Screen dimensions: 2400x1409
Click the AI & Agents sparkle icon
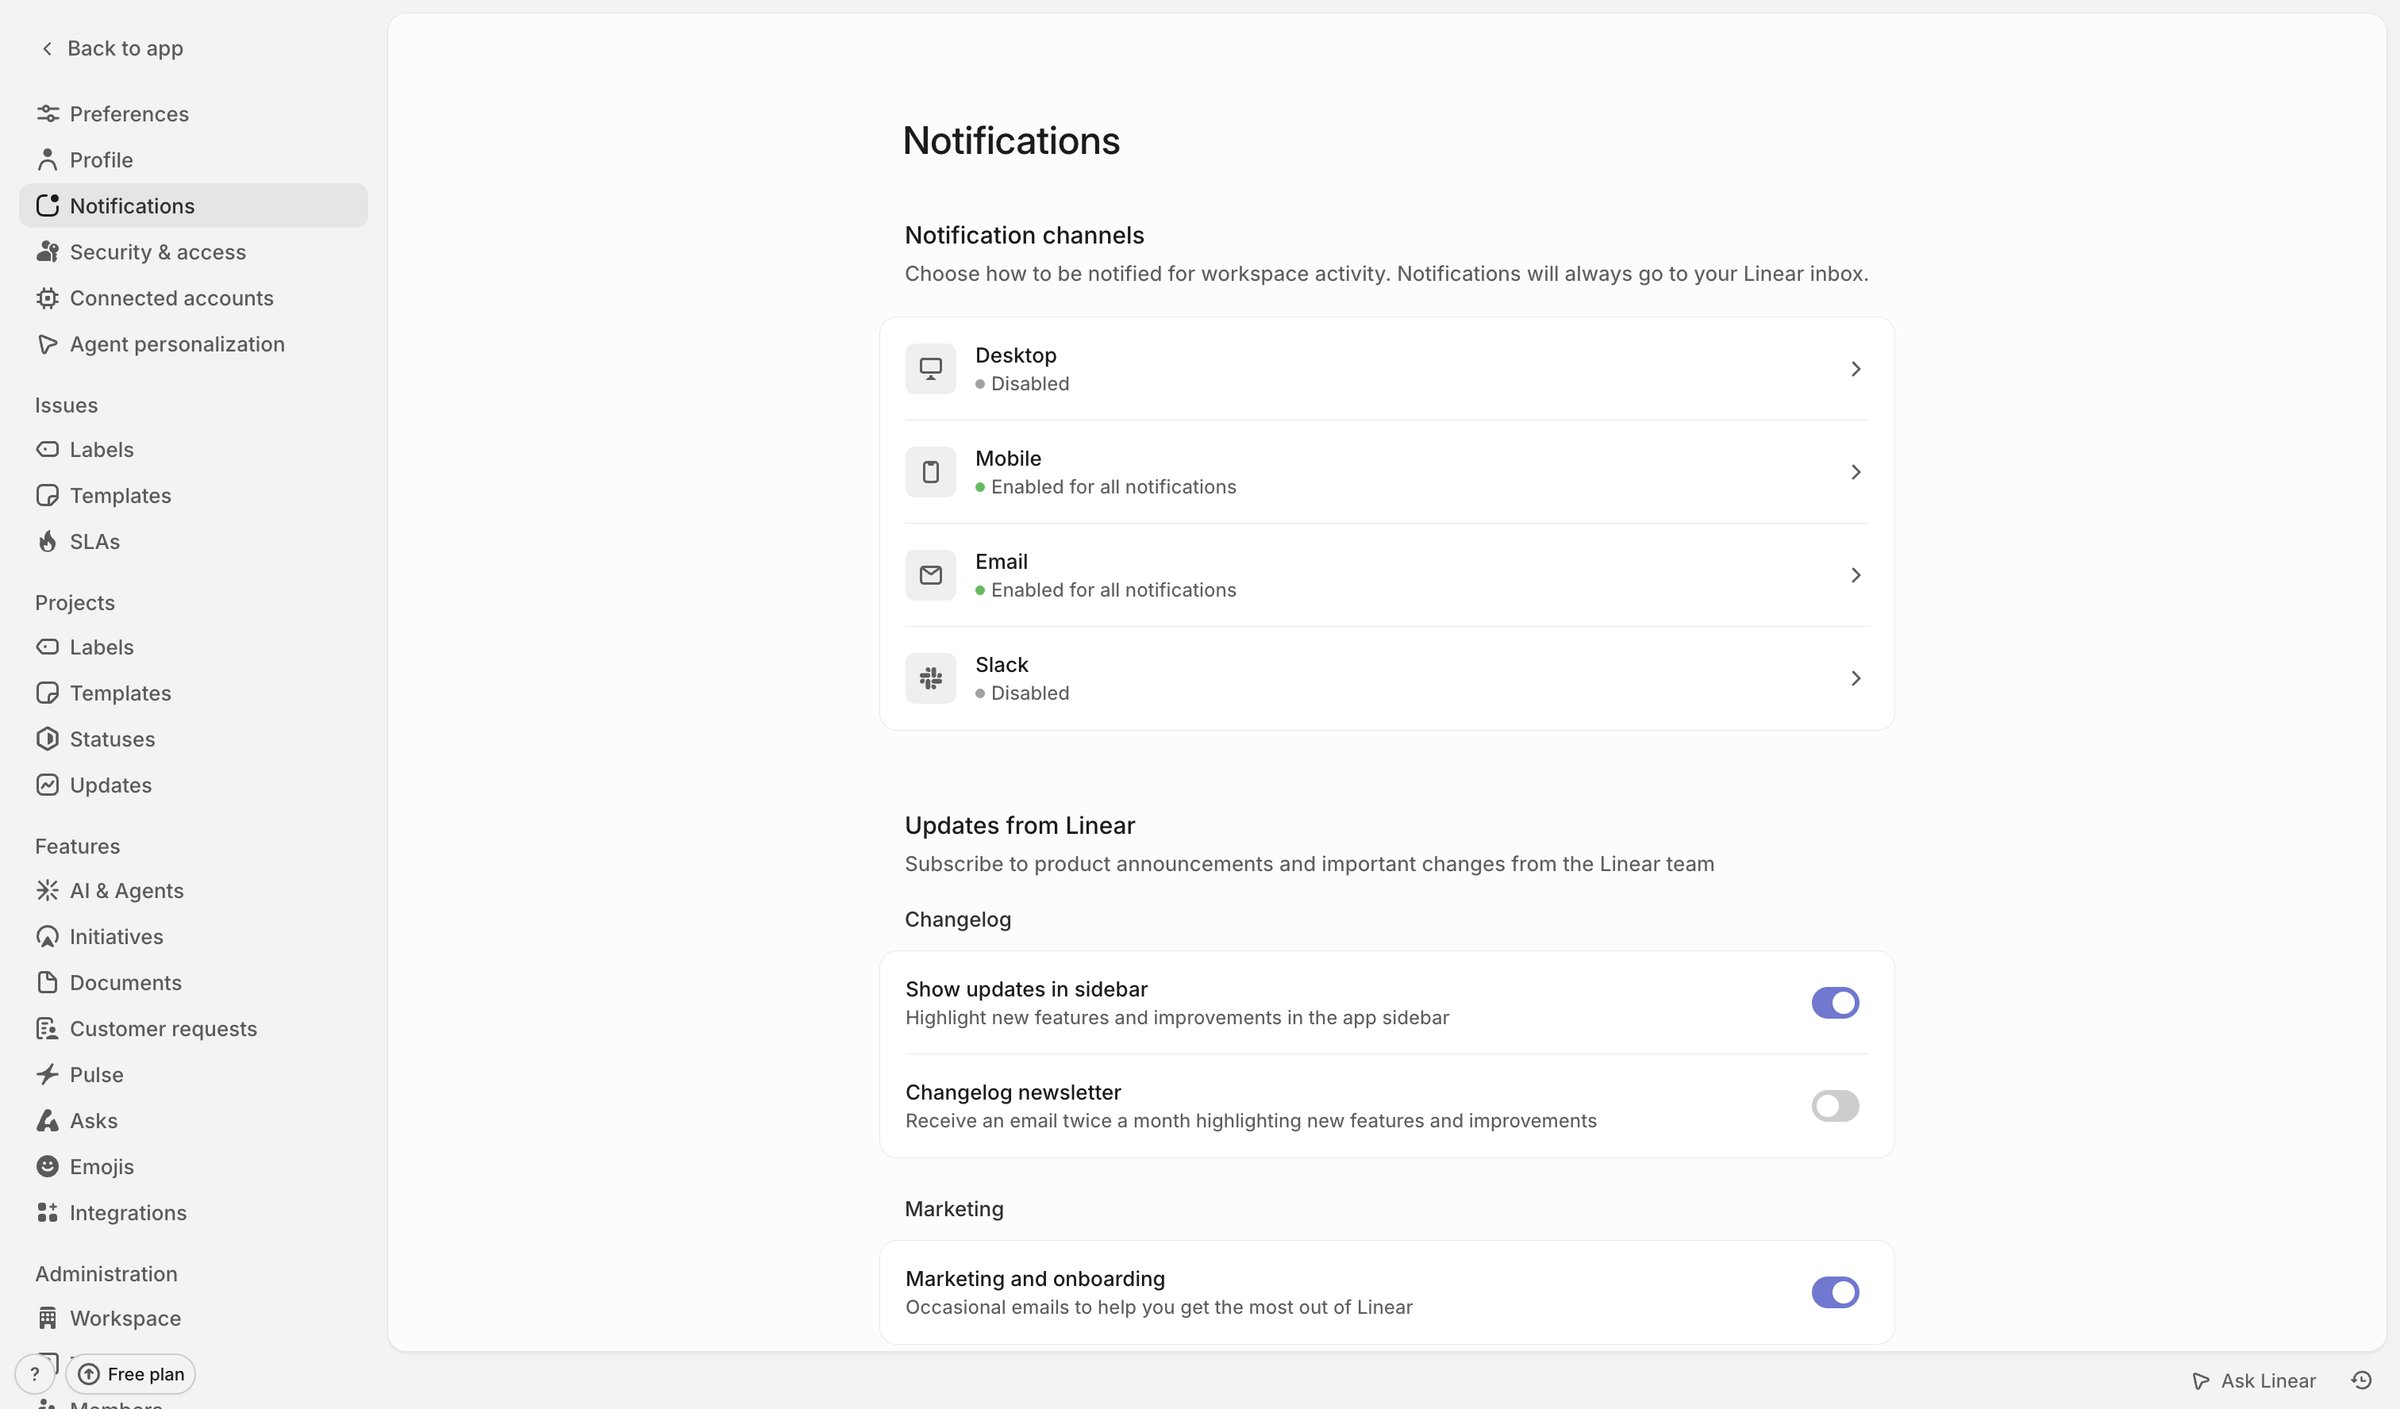coord(47,891)
